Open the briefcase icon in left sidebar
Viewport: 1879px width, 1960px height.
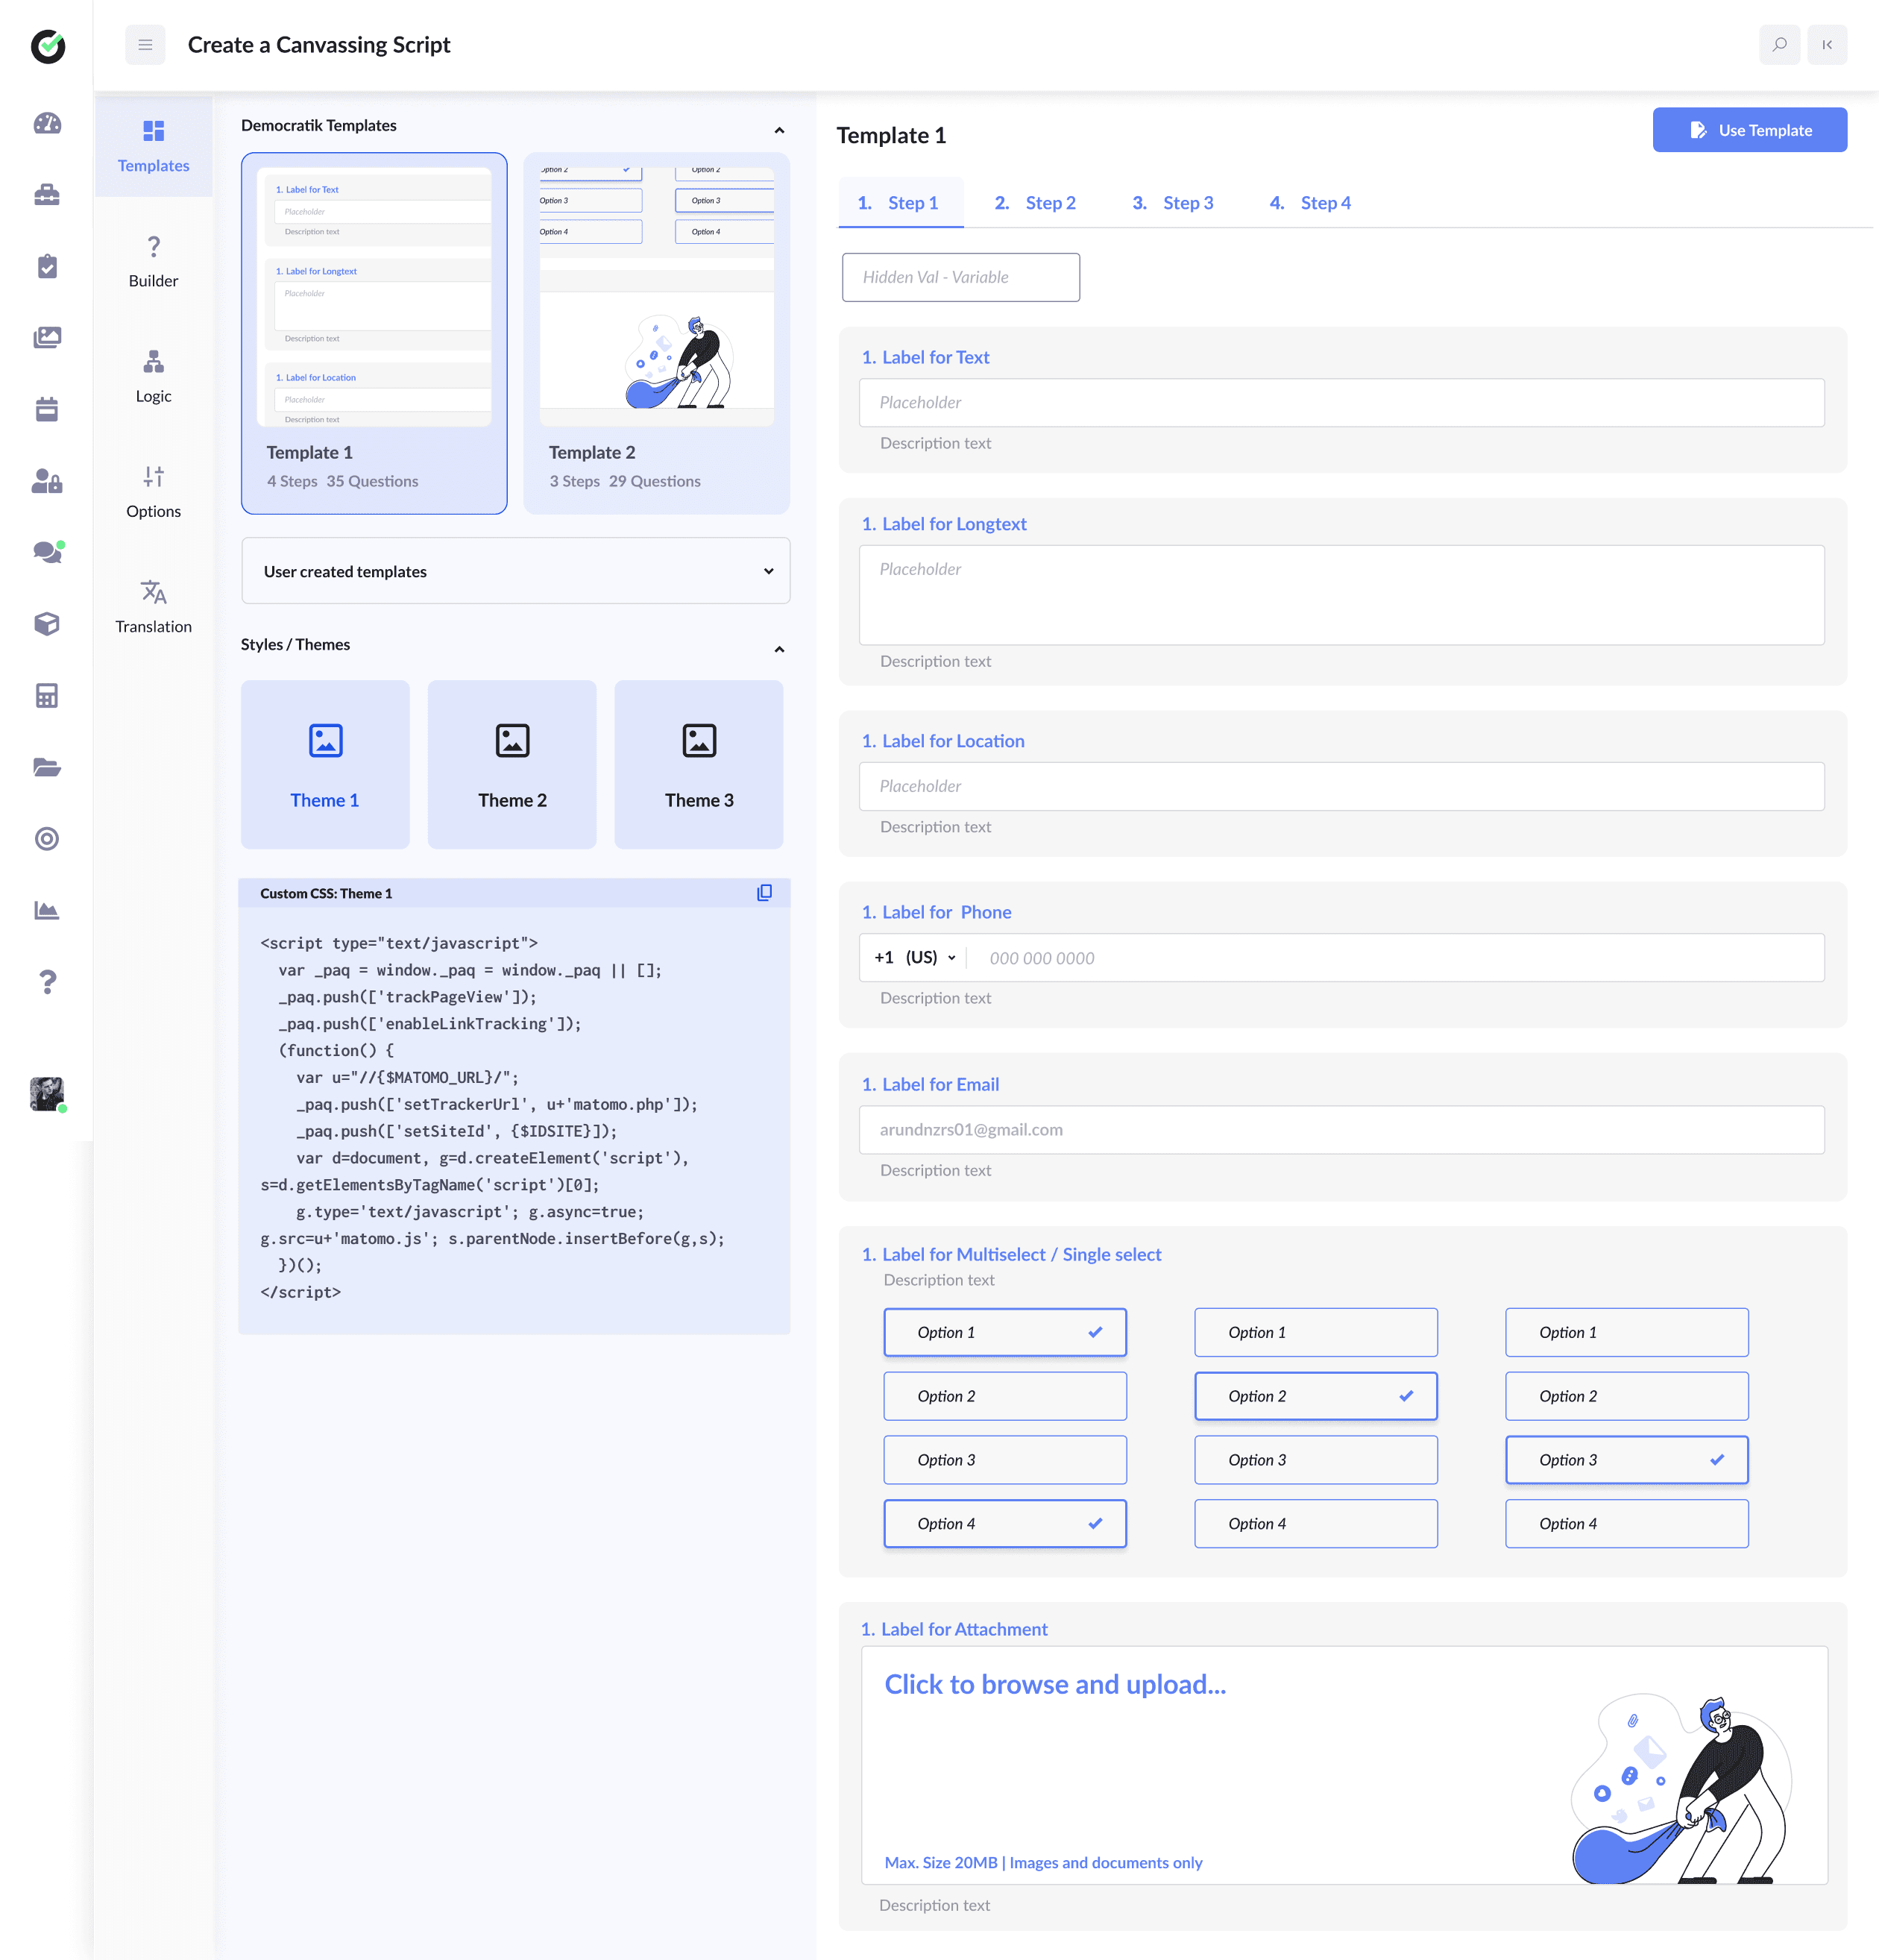point(47,195)
